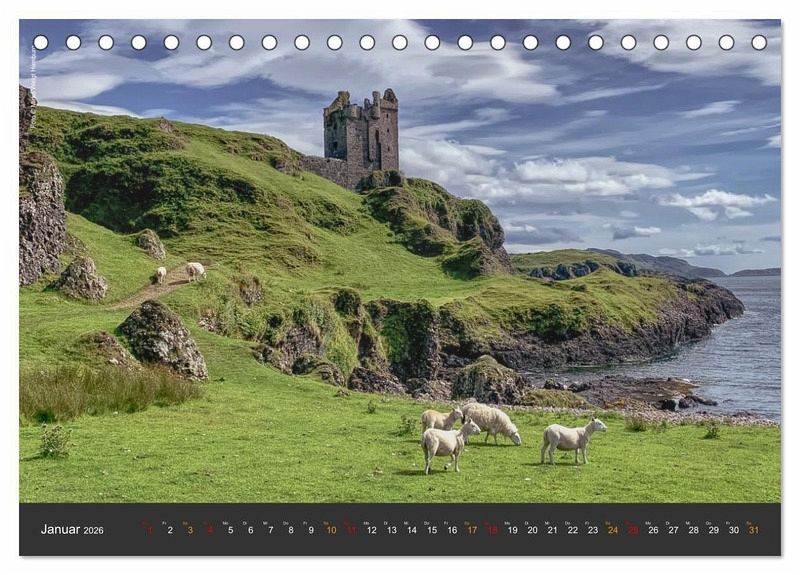Click the red Sunday 25 date
The image size is (800, 575).
tap(633, 530)
